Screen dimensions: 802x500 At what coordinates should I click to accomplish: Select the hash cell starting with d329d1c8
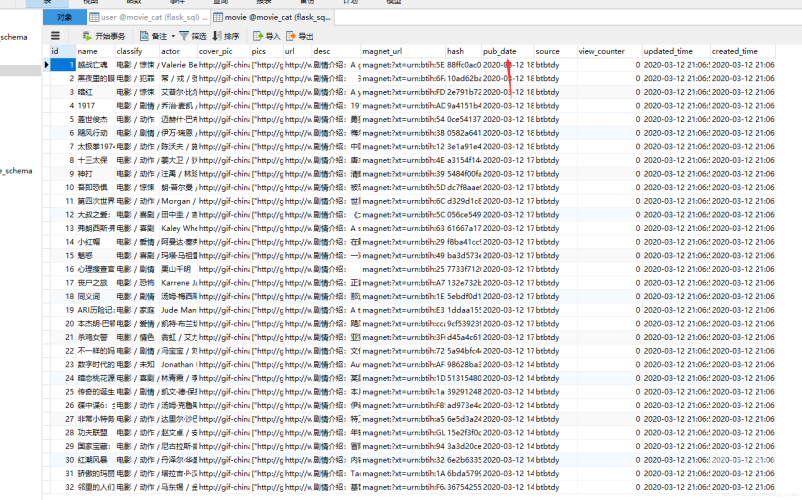tap(463, 201)
